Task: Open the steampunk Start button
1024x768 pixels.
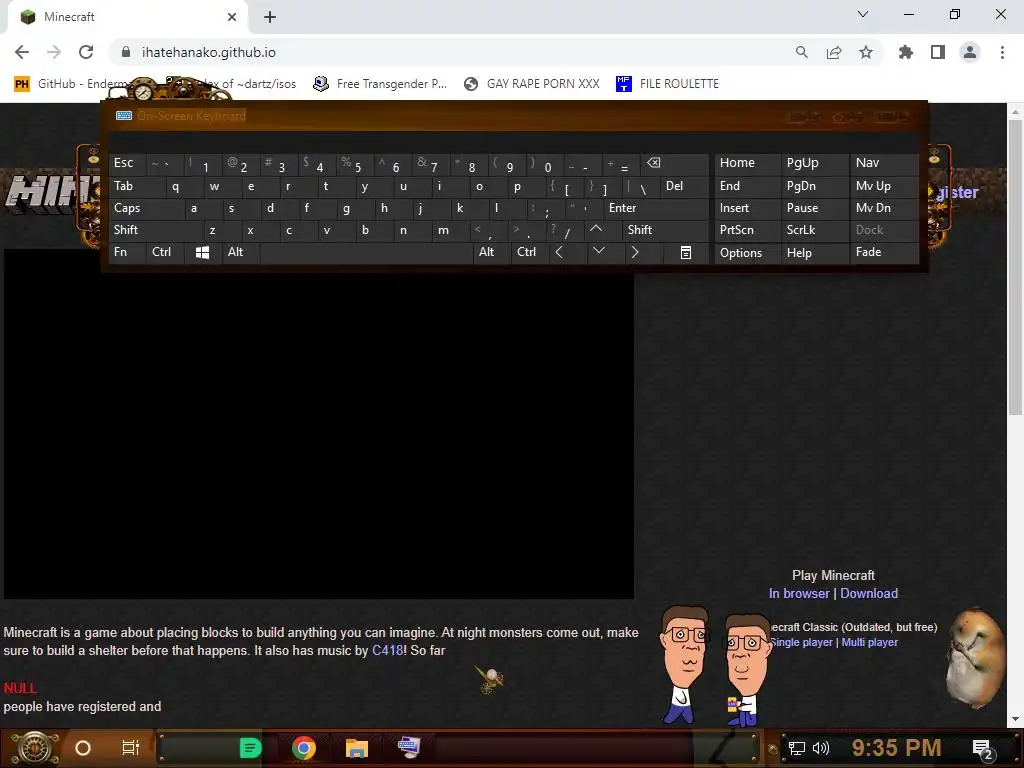Action: [35, 748]
